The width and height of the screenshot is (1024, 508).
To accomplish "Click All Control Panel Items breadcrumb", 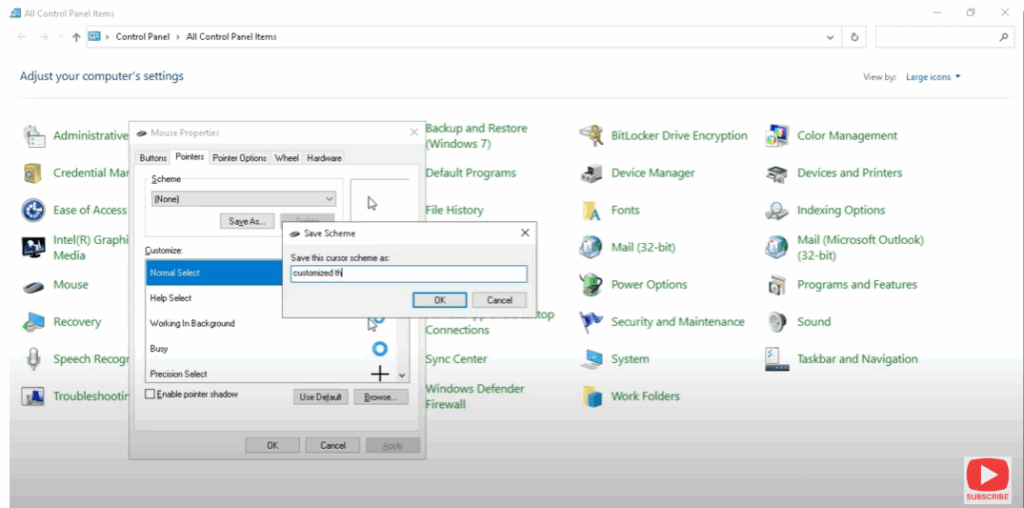I will tap(231, 37).
